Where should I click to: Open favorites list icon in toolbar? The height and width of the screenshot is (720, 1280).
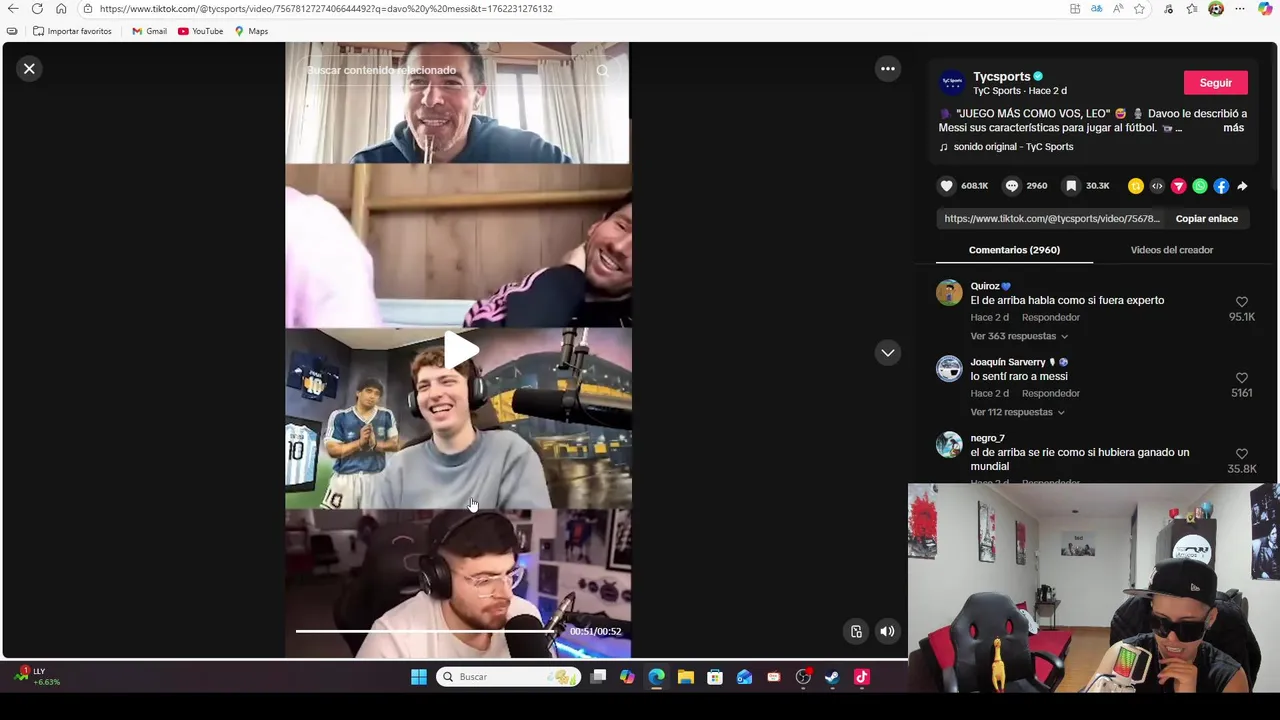1192,9
